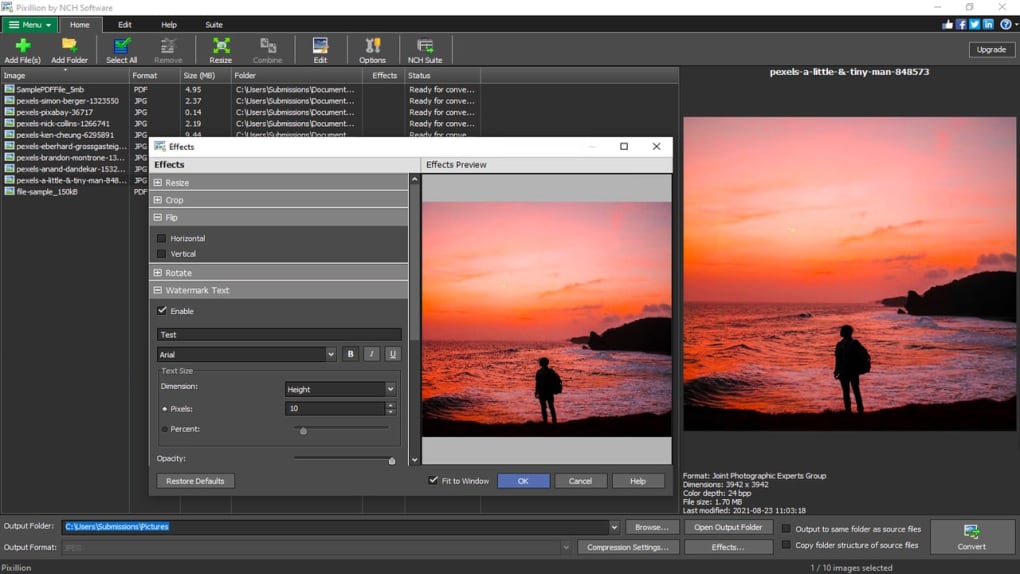This screenshot has width=1020, height=574.
Task: Uncheck the watermark Enable checkbox
Action: tap(162, 311)
